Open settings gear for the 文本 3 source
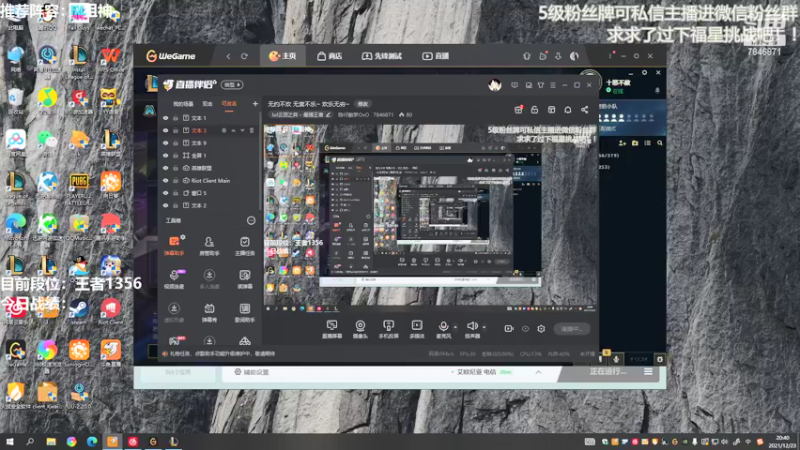The image size is (800, 450). coord(224,131)
